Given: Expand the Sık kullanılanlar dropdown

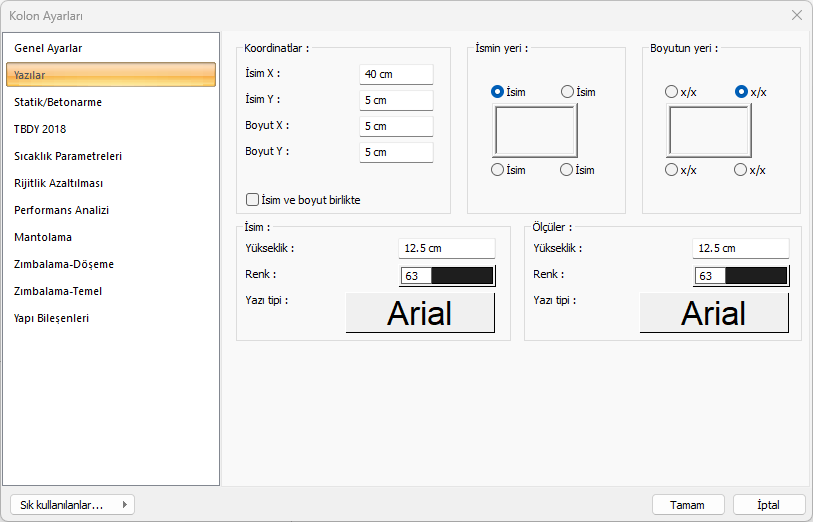Looking at the screenshot, I should 71,505.
